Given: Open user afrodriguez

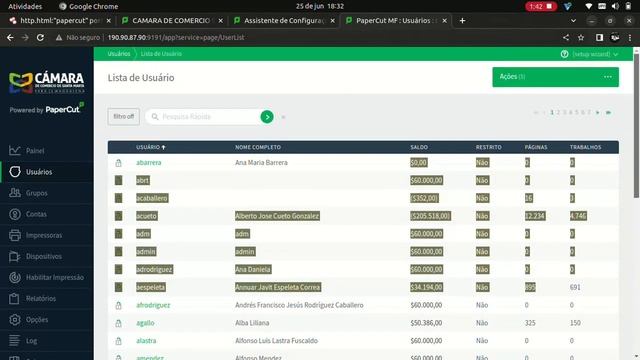Looking at the screenshot, I should 153,305.
